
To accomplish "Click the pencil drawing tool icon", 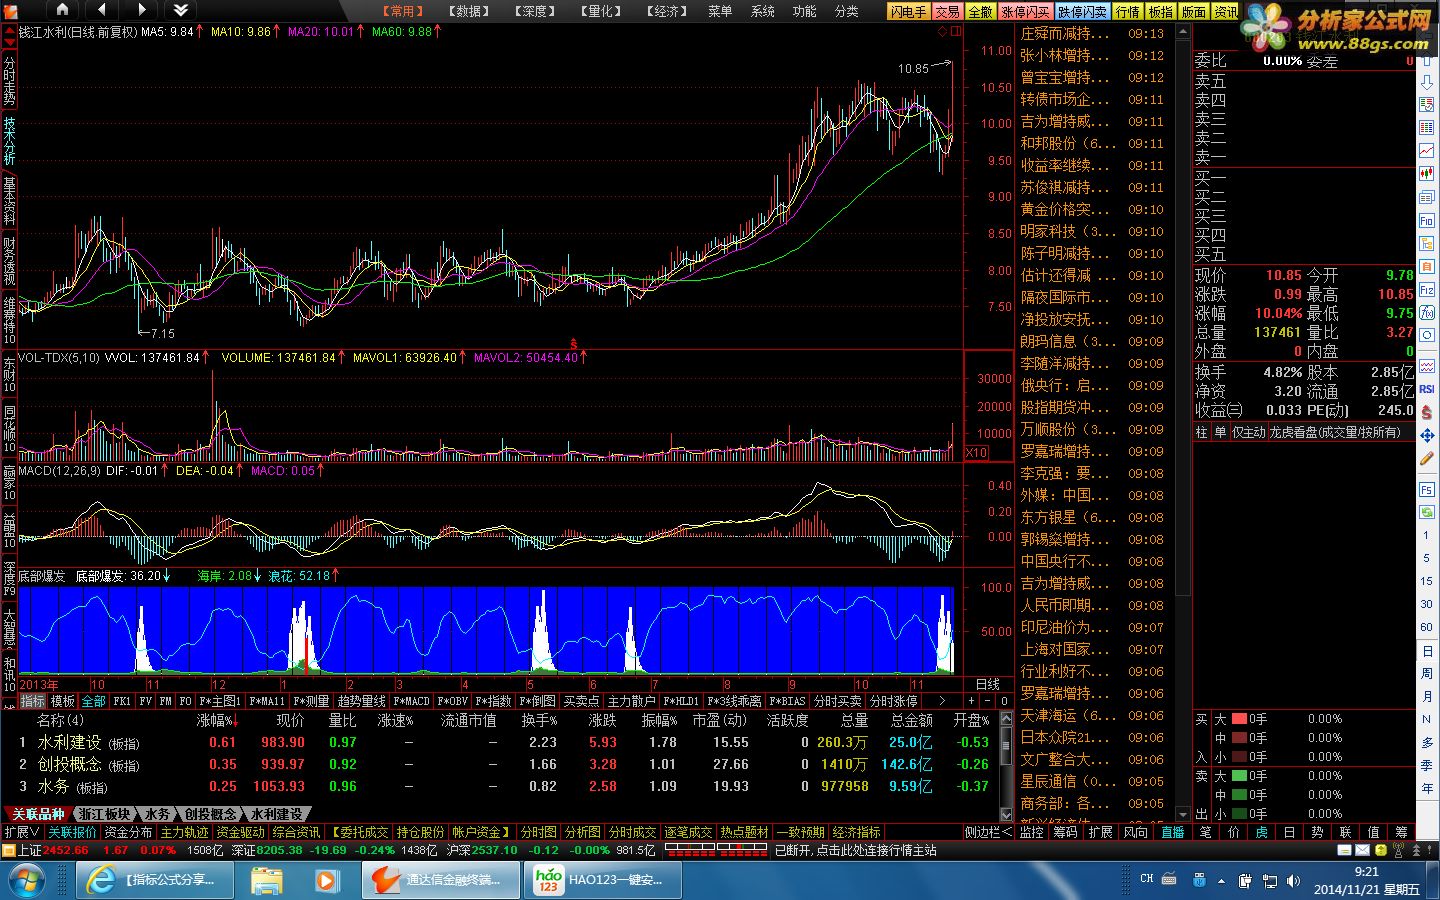I will (1427, 459).
